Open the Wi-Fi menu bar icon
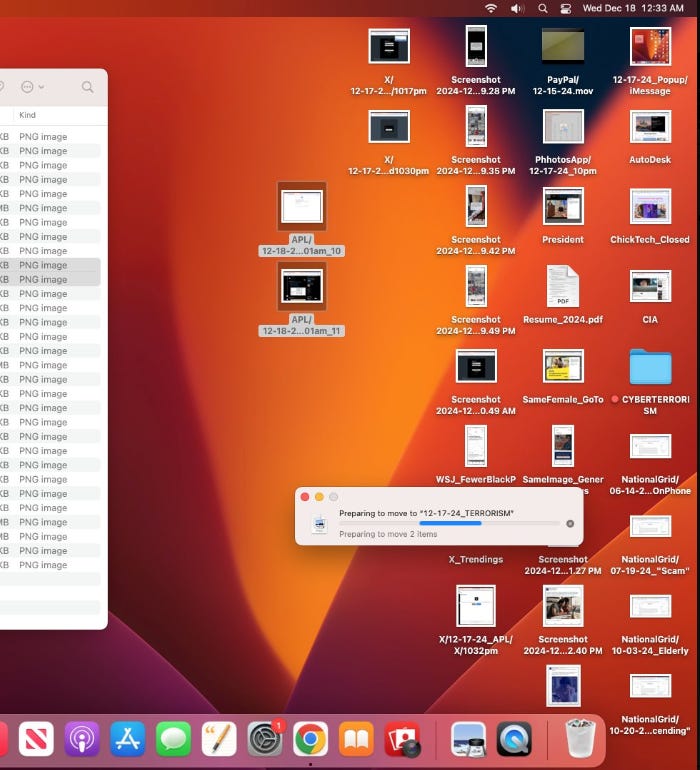 pos(490,8)
